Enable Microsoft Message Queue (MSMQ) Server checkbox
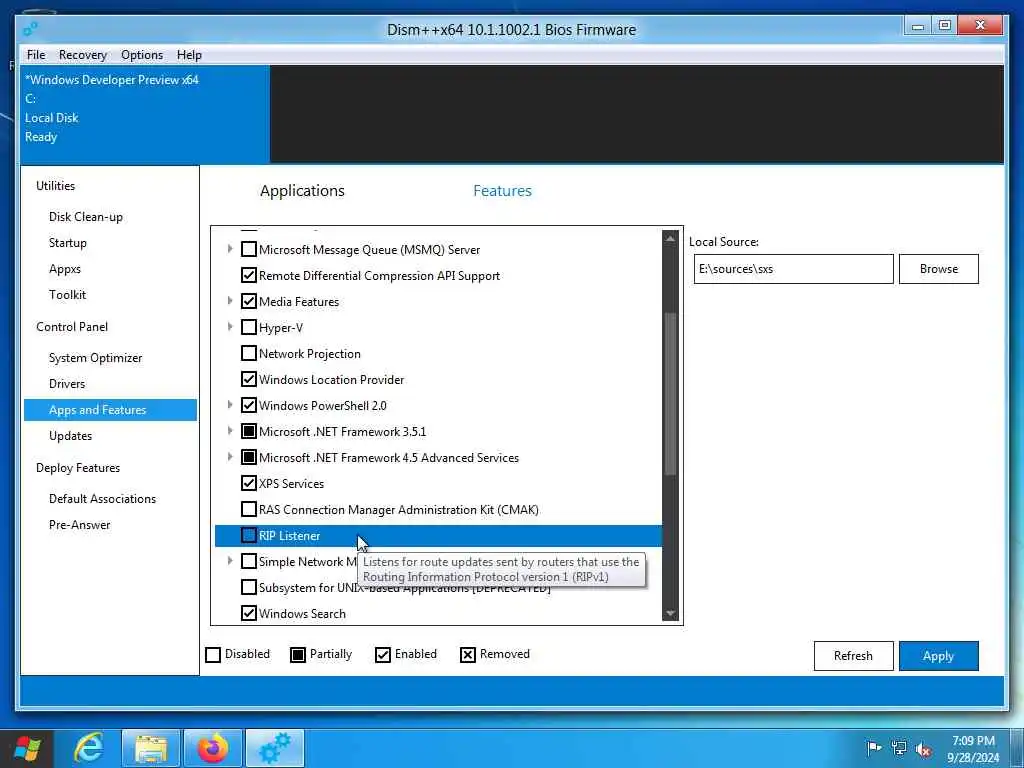 (248, 249)
